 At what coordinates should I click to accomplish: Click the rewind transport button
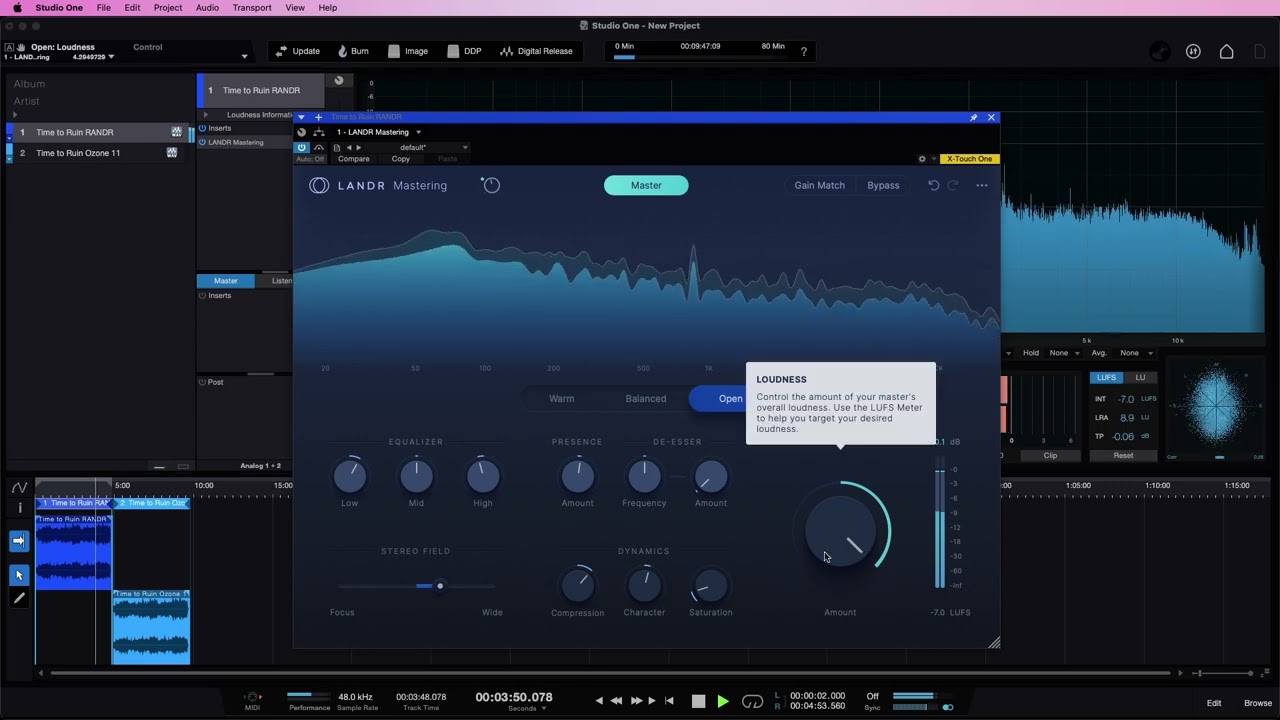tap(617, 701)
